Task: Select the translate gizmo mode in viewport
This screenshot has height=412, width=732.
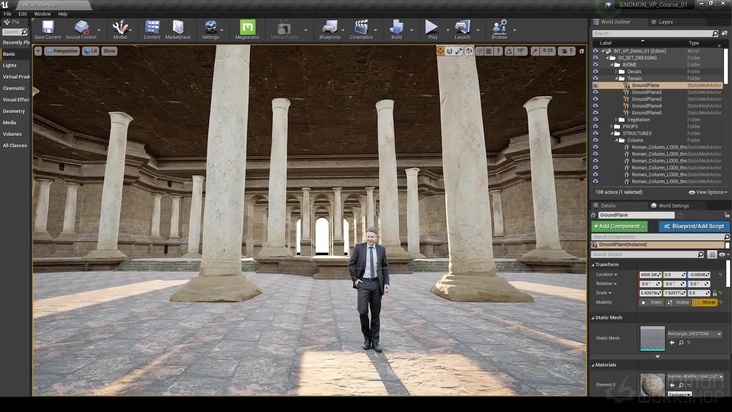Action: (x=440, y=51)
